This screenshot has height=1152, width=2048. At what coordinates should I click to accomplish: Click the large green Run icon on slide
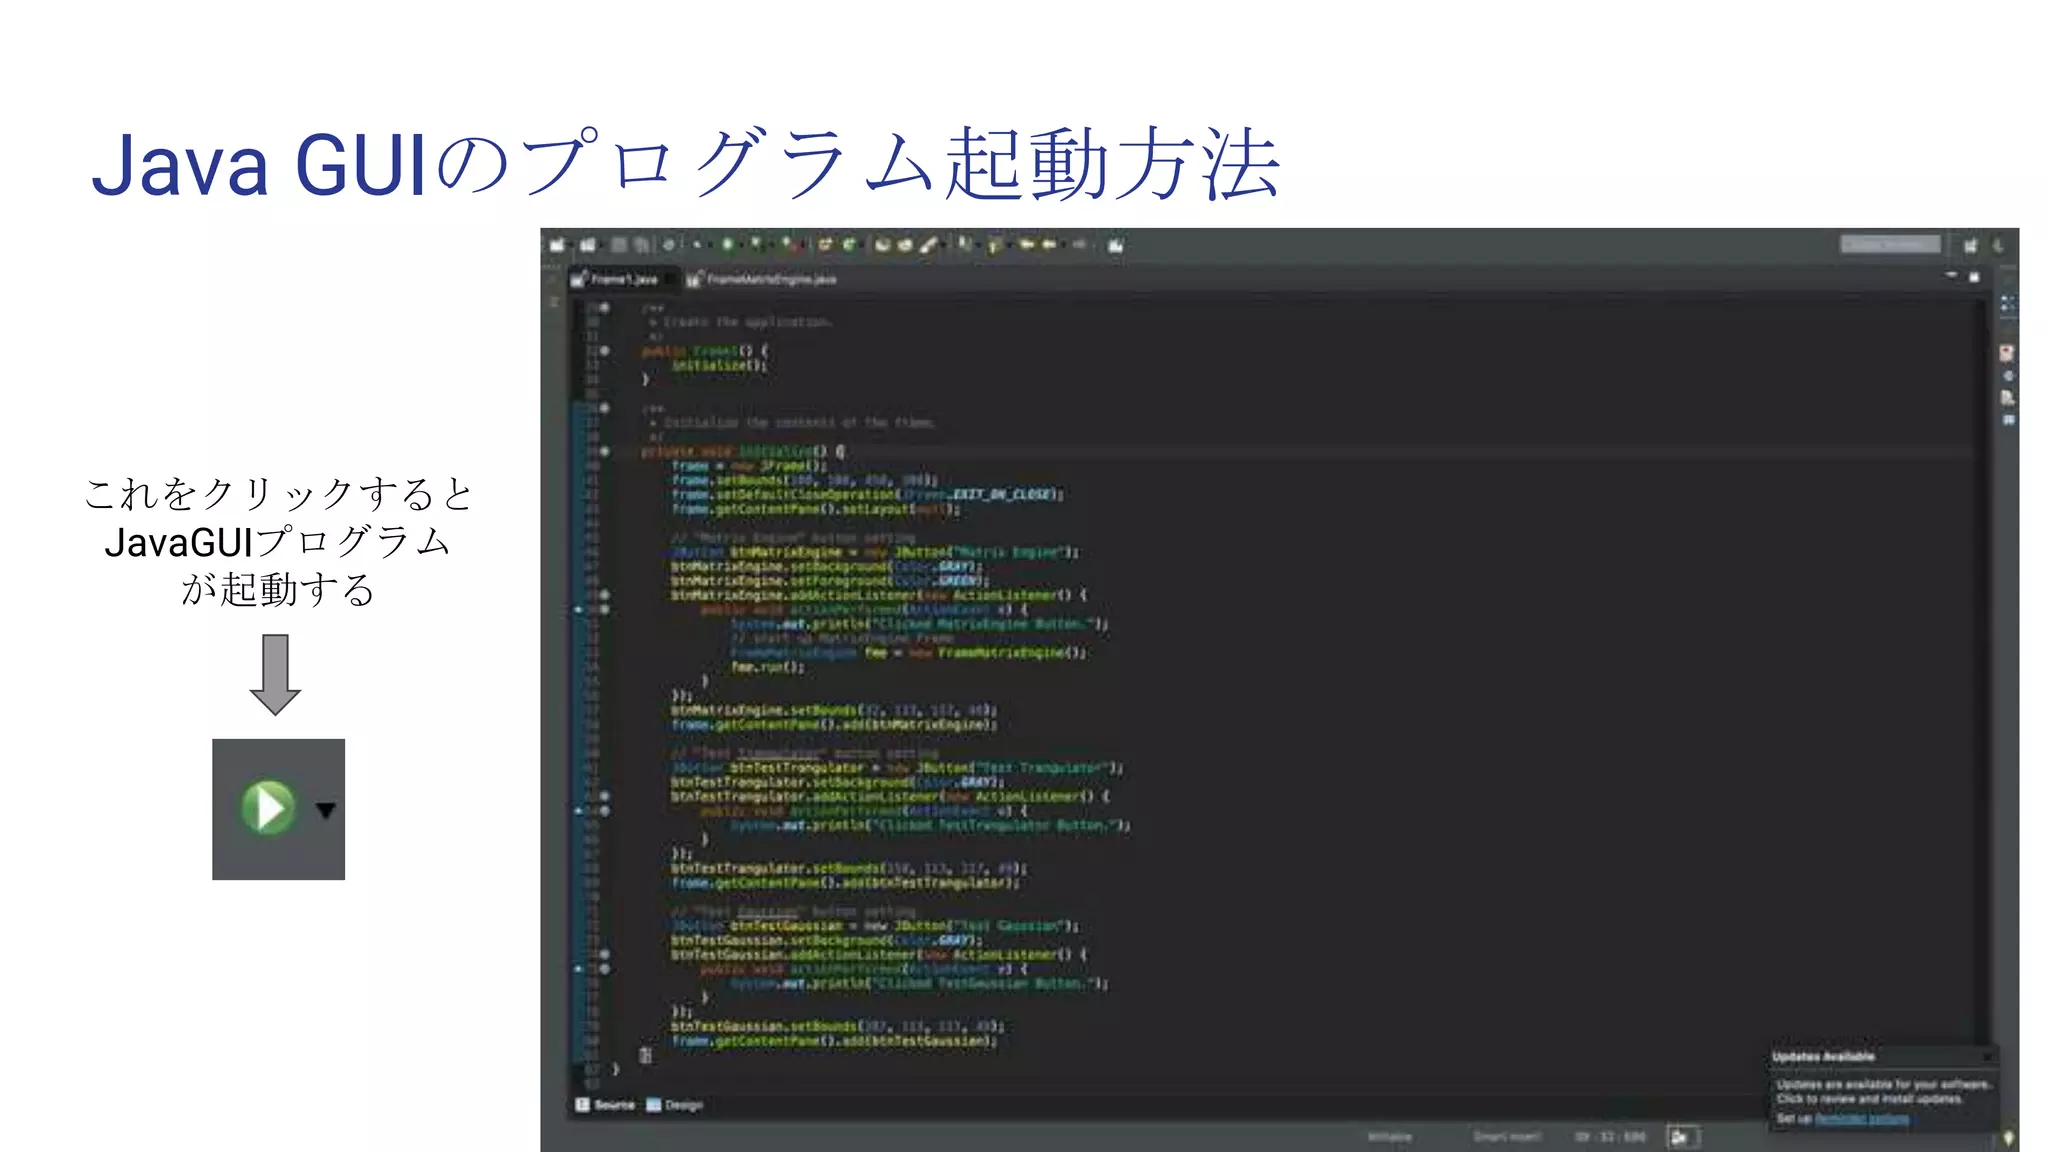point(268,808)
